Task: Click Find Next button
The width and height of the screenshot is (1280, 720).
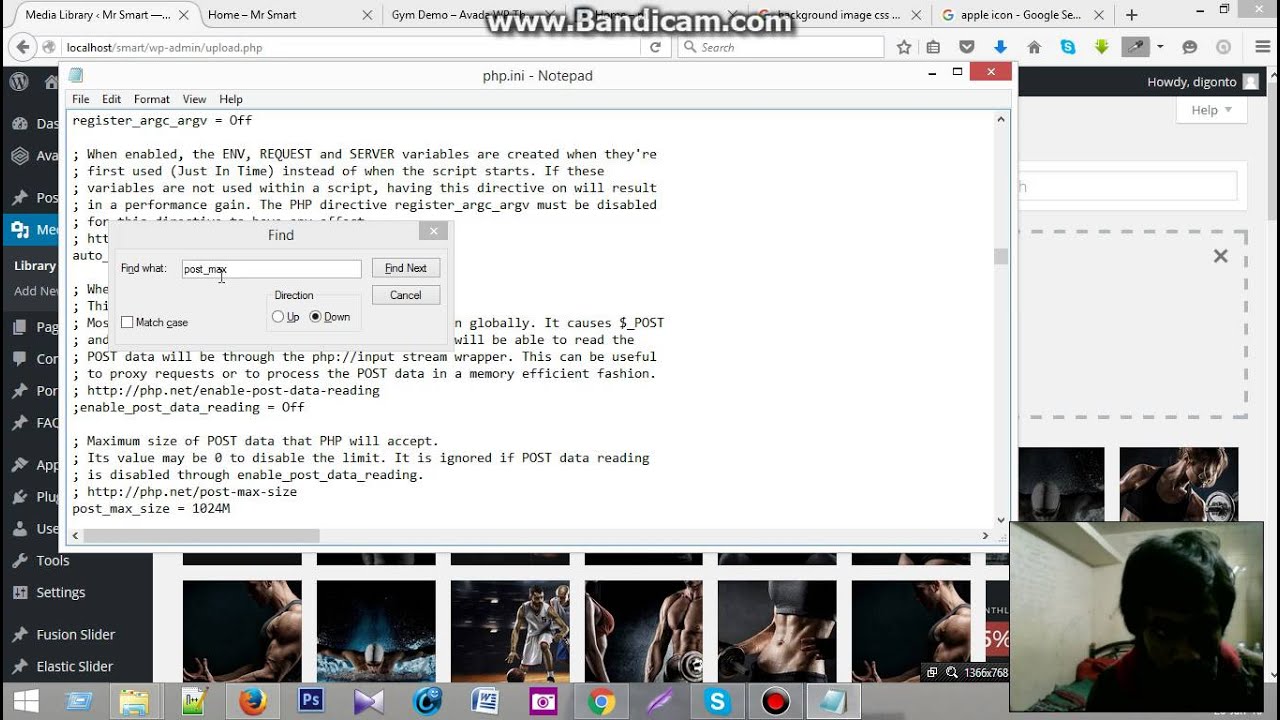Action: pos(406,268)
